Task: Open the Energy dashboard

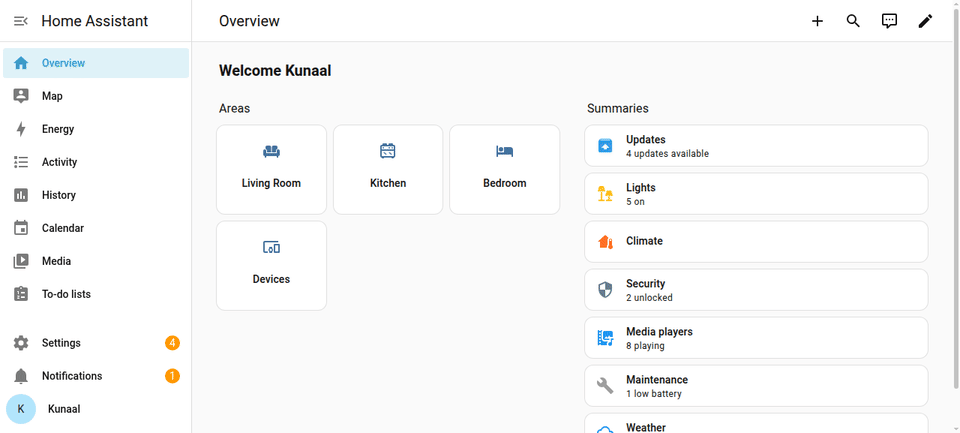Action: click(96, 129)
